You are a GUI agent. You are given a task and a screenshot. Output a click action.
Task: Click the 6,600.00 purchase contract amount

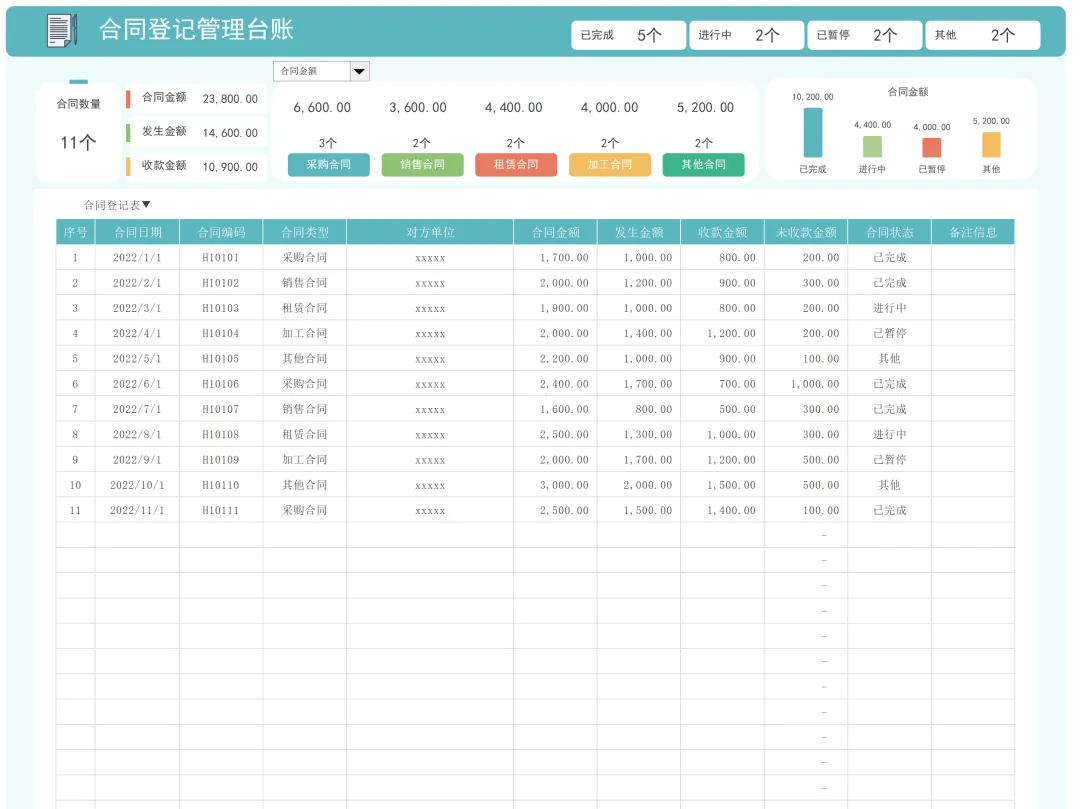(322, 107)
